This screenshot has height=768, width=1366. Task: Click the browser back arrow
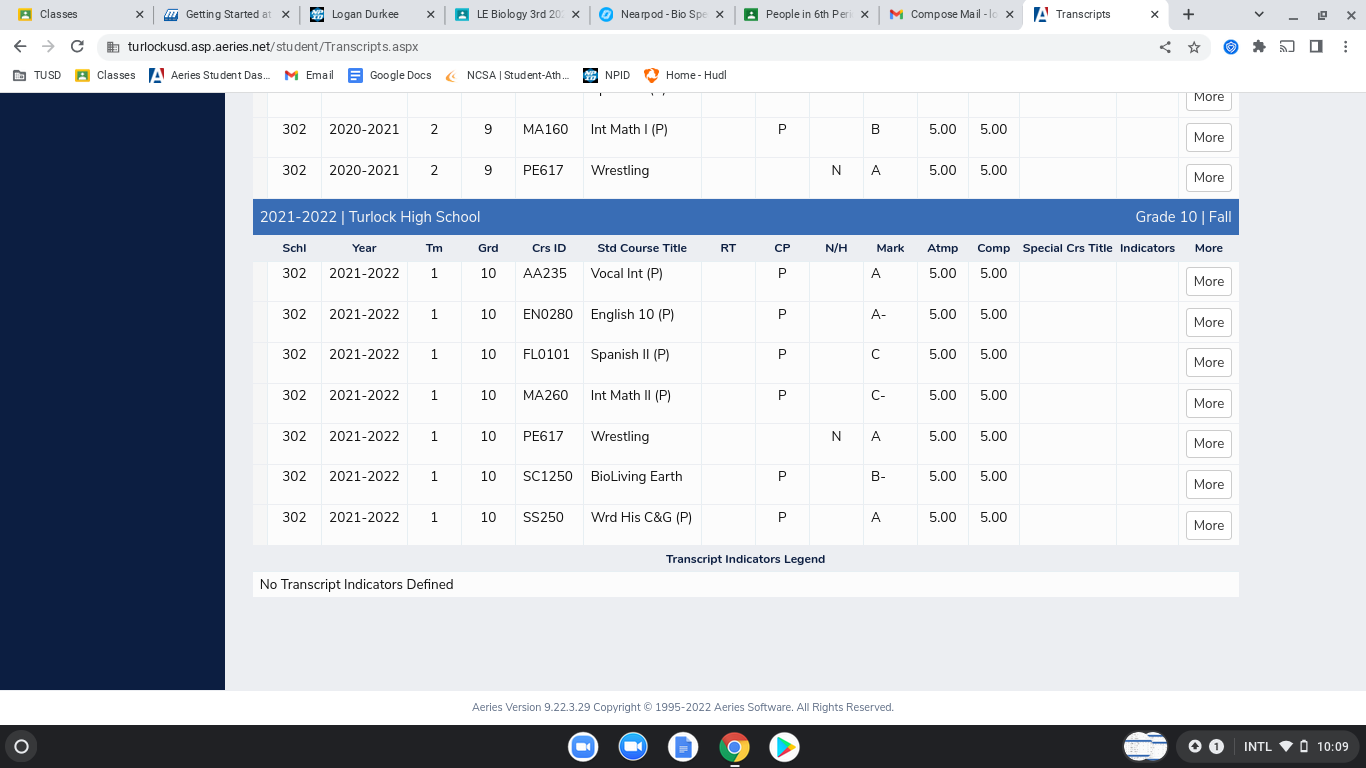coord(20,47)
